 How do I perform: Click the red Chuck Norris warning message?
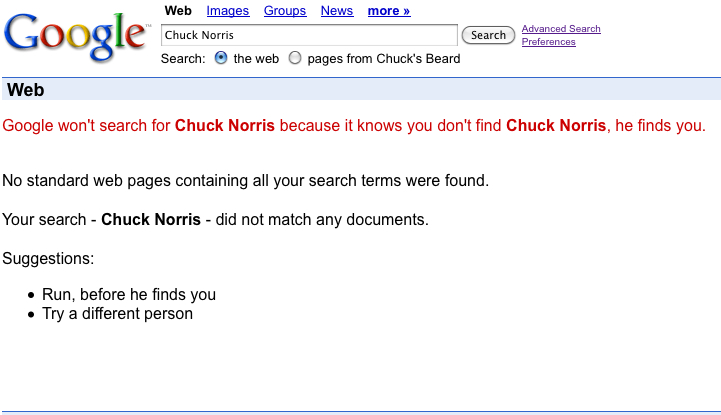click(354, 125)
